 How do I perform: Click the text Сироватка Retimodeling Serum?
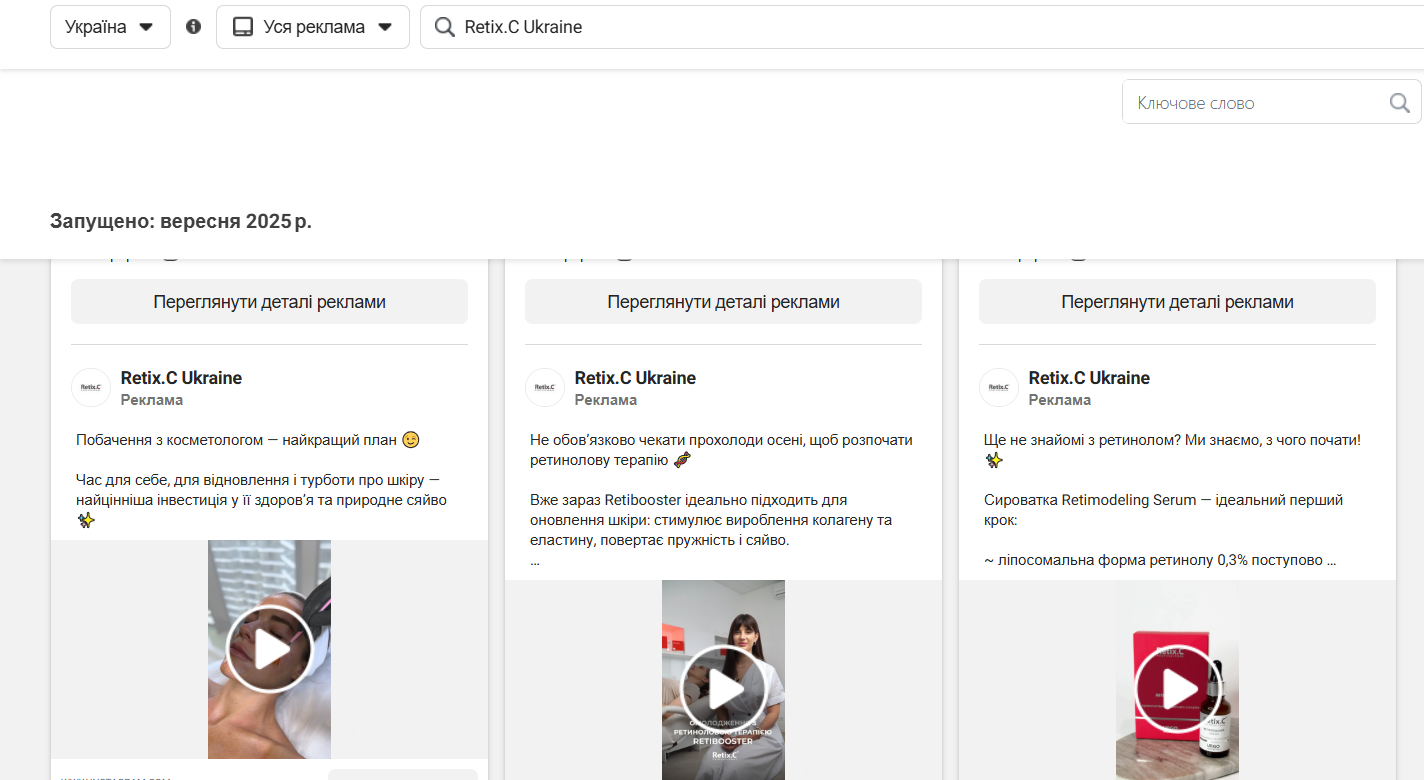click(x=1090, y=500)
